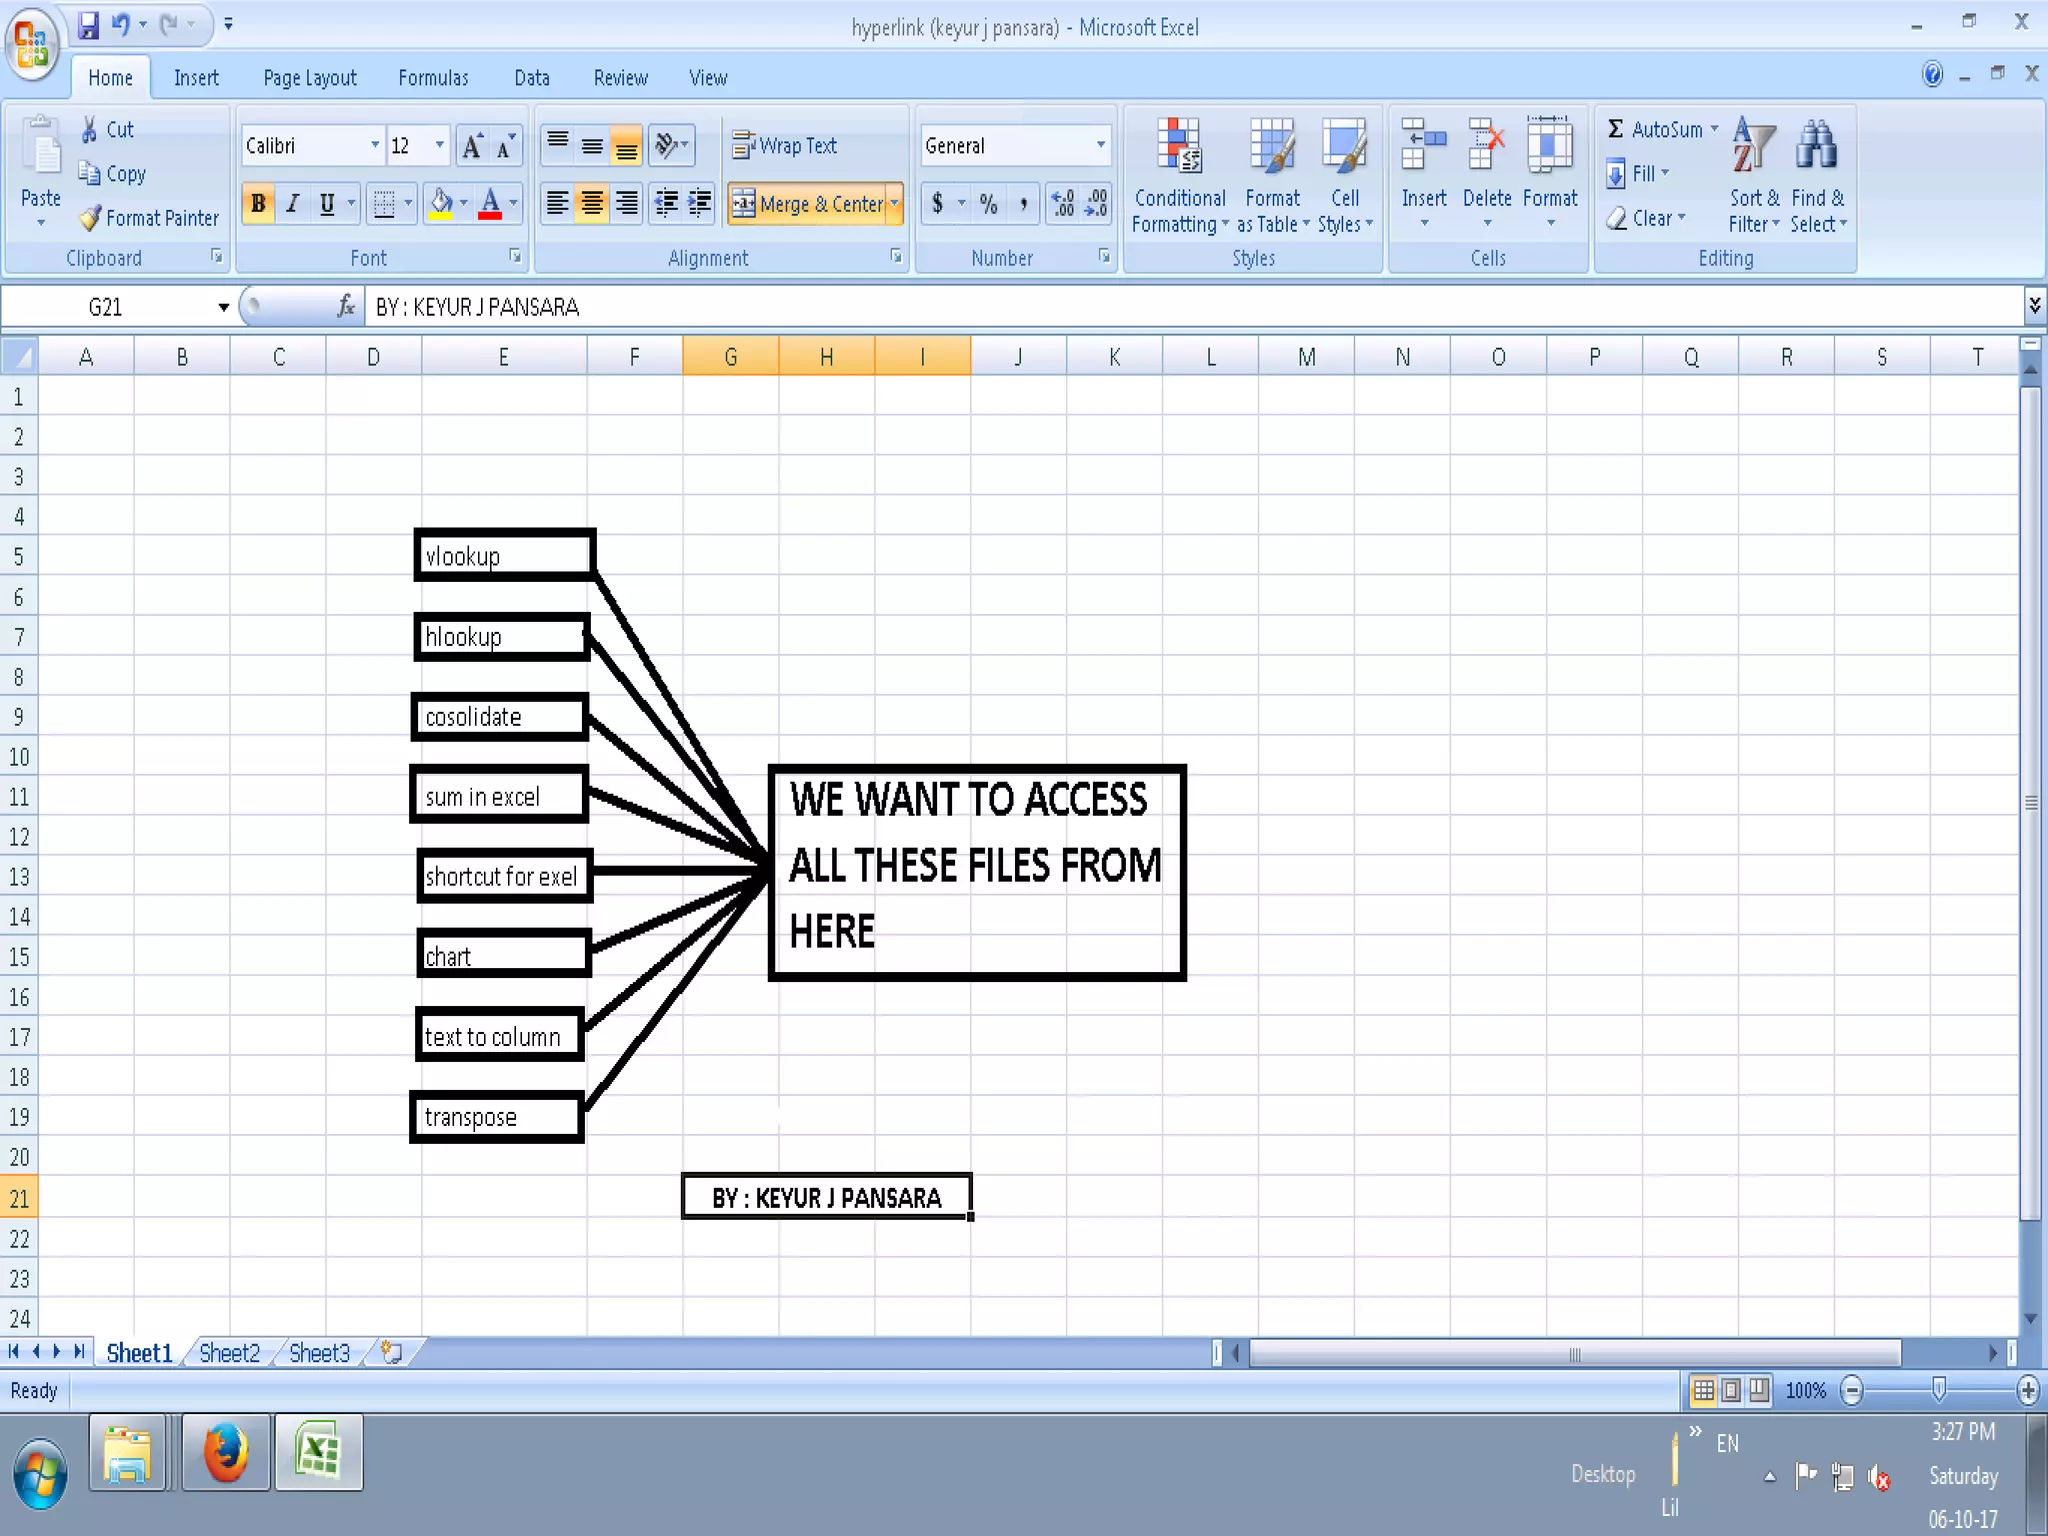This screenshot has height=1536, width=2048.
Task: Toggle Bold formatting
Action: (258, 204)
